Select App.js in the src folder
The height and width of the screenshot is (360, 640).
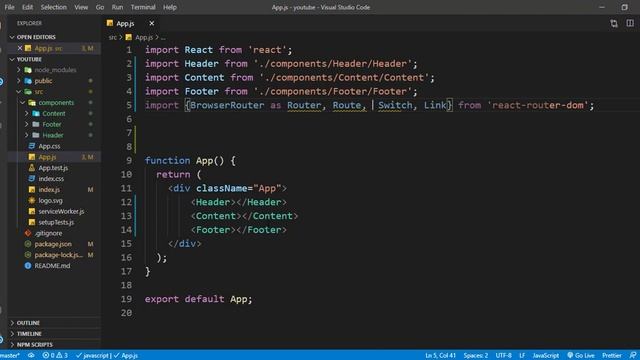tap(47, 157)
